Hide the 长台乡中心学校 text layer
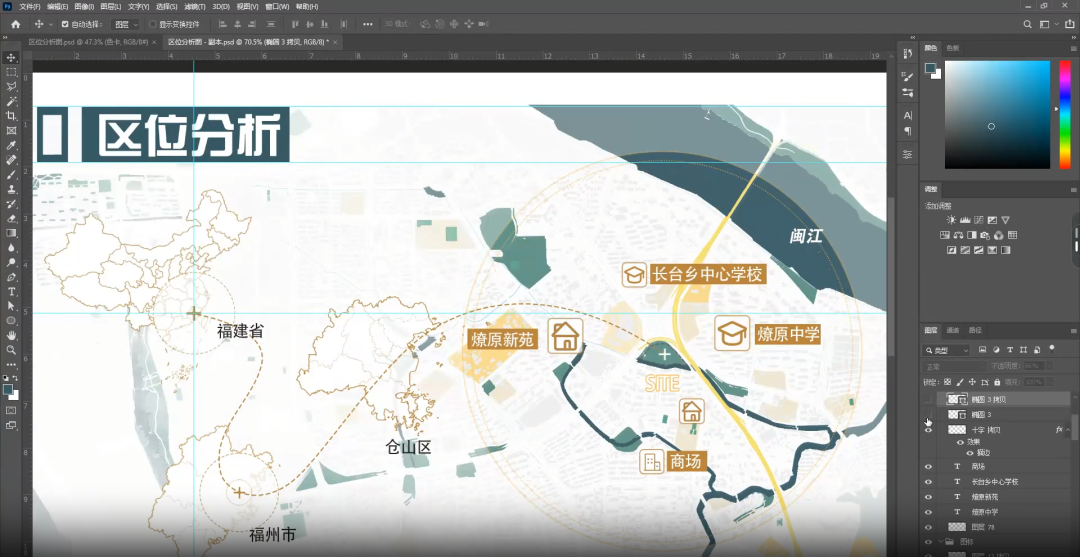 [928, 482]
